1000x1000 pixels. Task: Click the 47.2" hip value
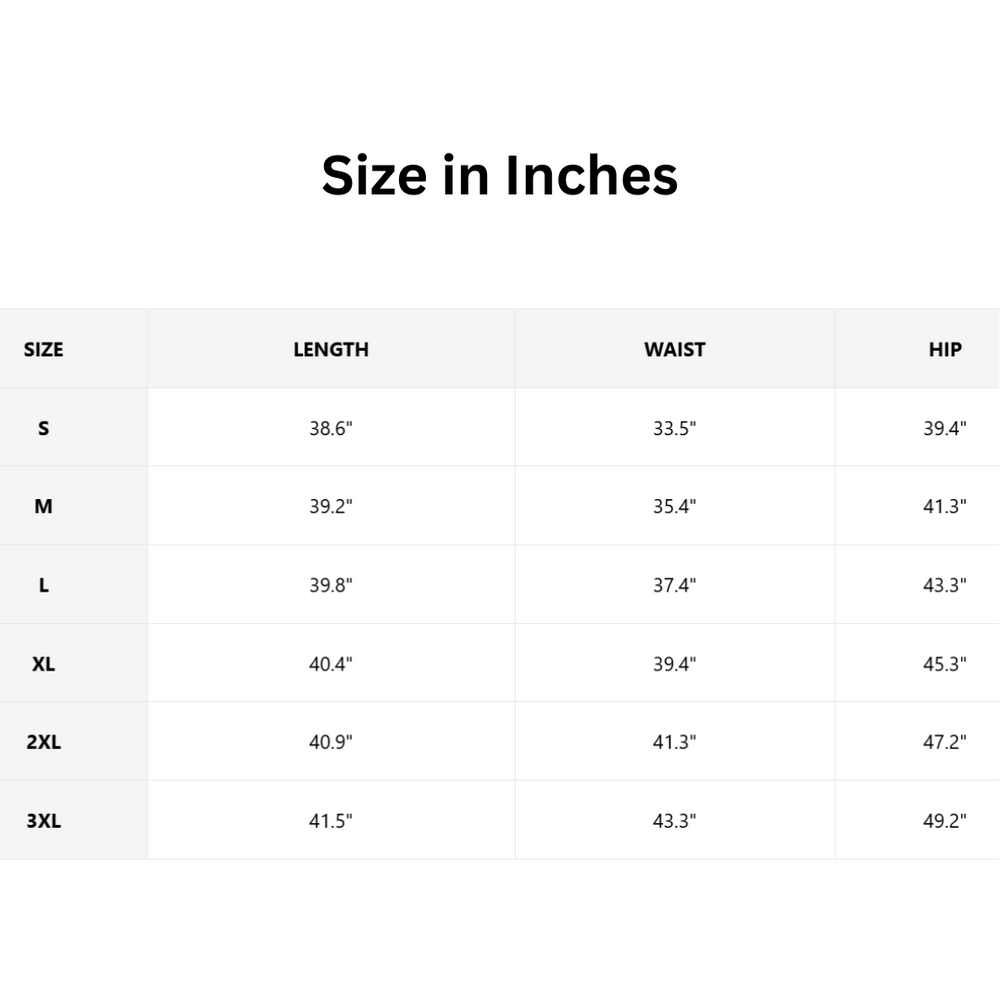pyautogui.click(x=944, y=742)
